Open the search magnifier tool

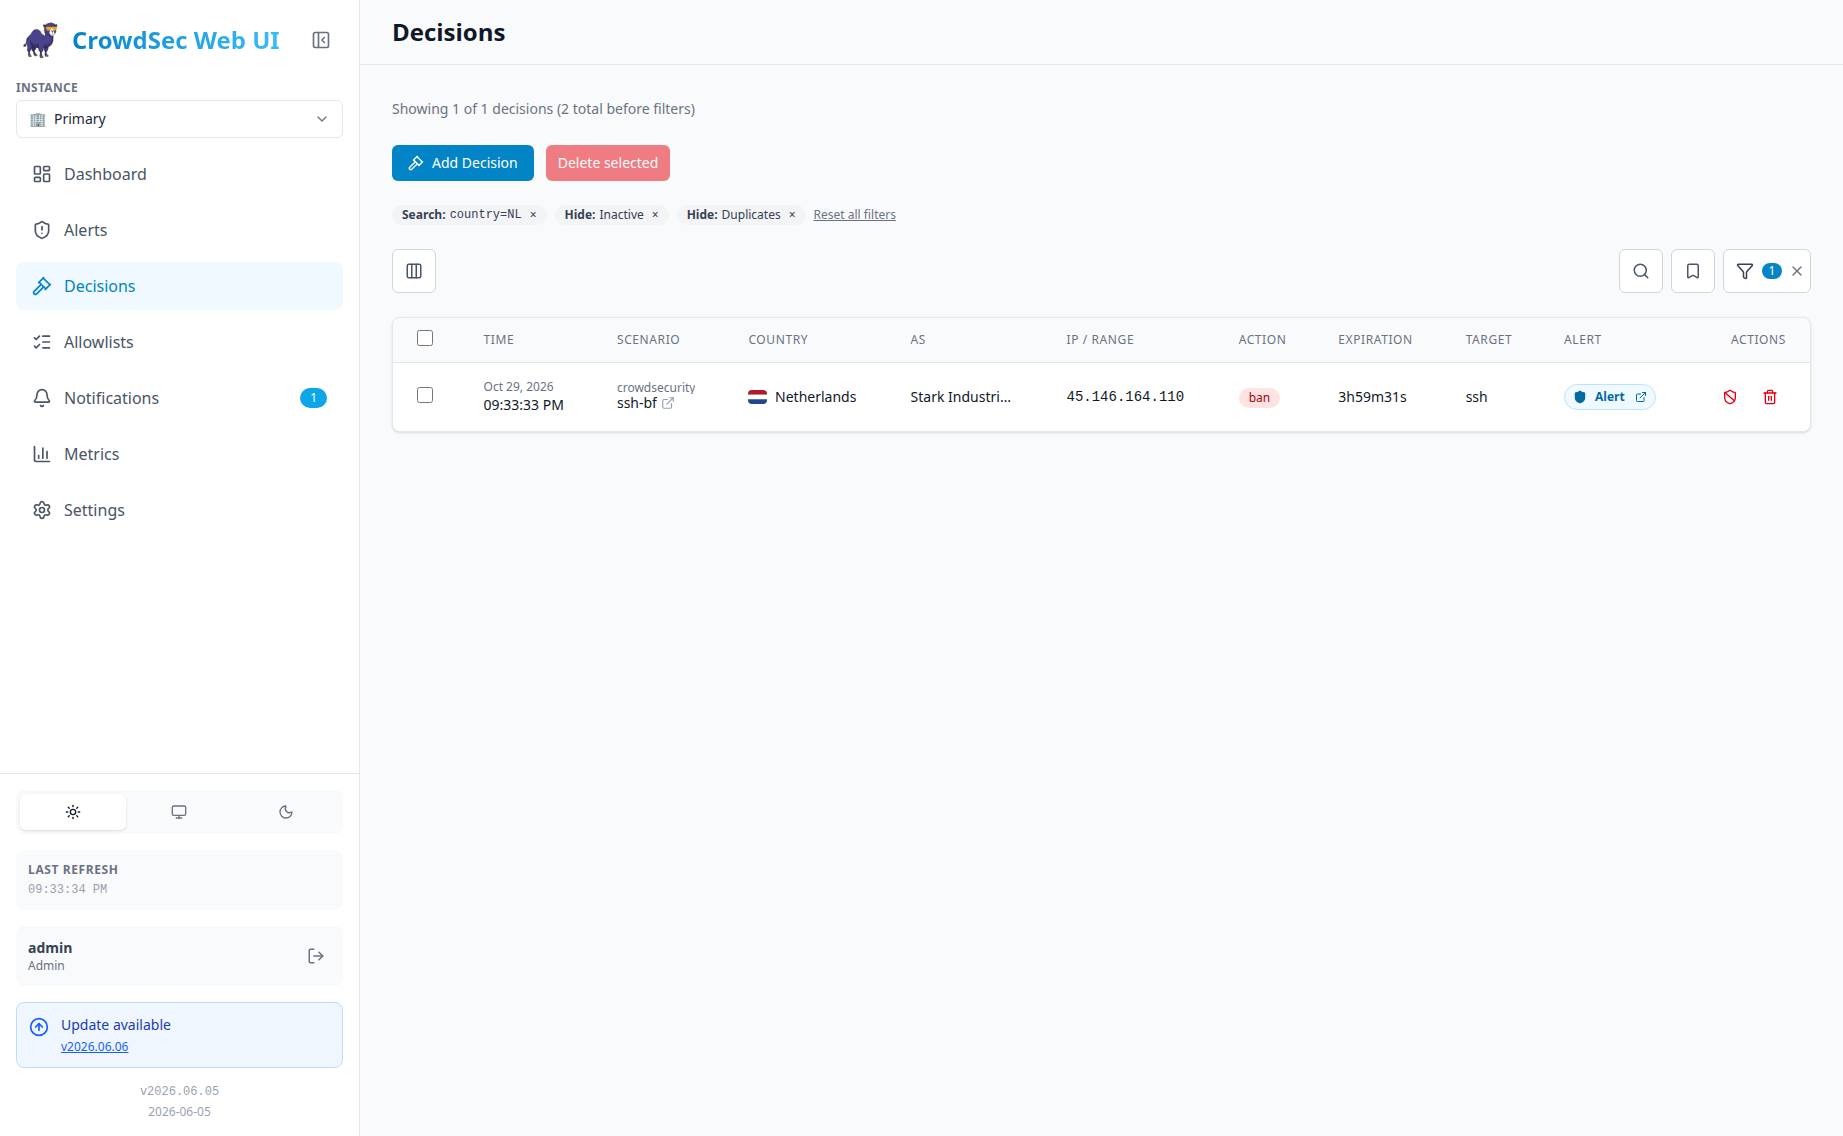click(1641, 271)
